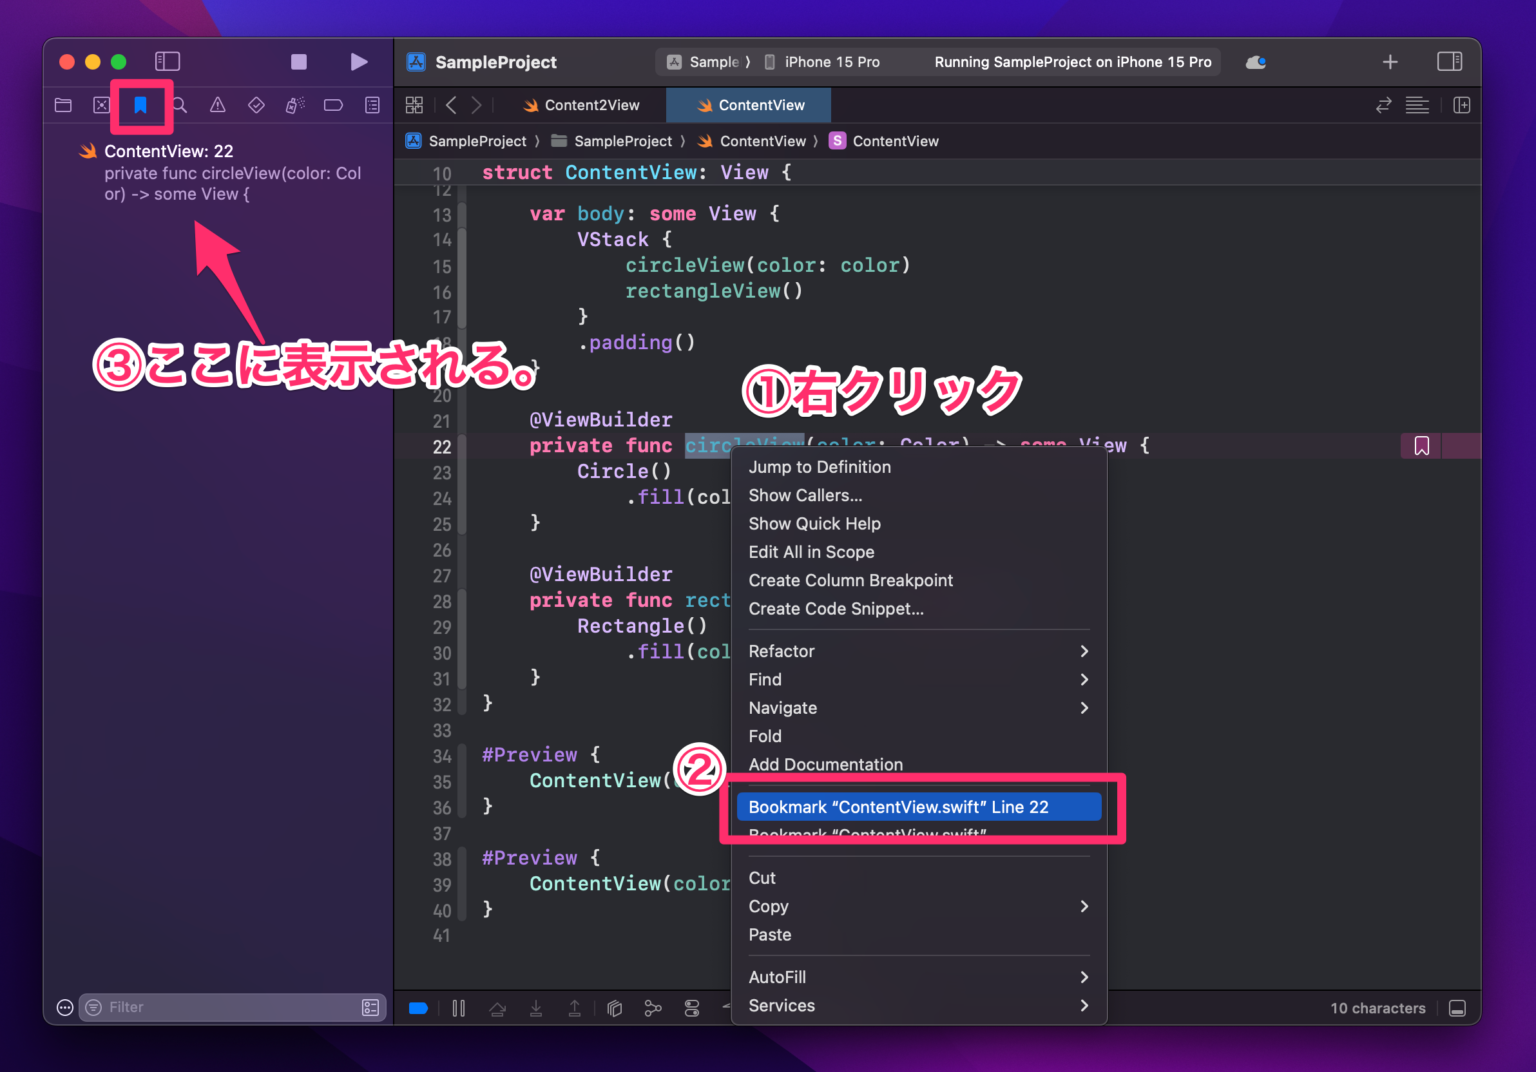
Task: Click the step over debug icon
Action: pos(497,1008)
